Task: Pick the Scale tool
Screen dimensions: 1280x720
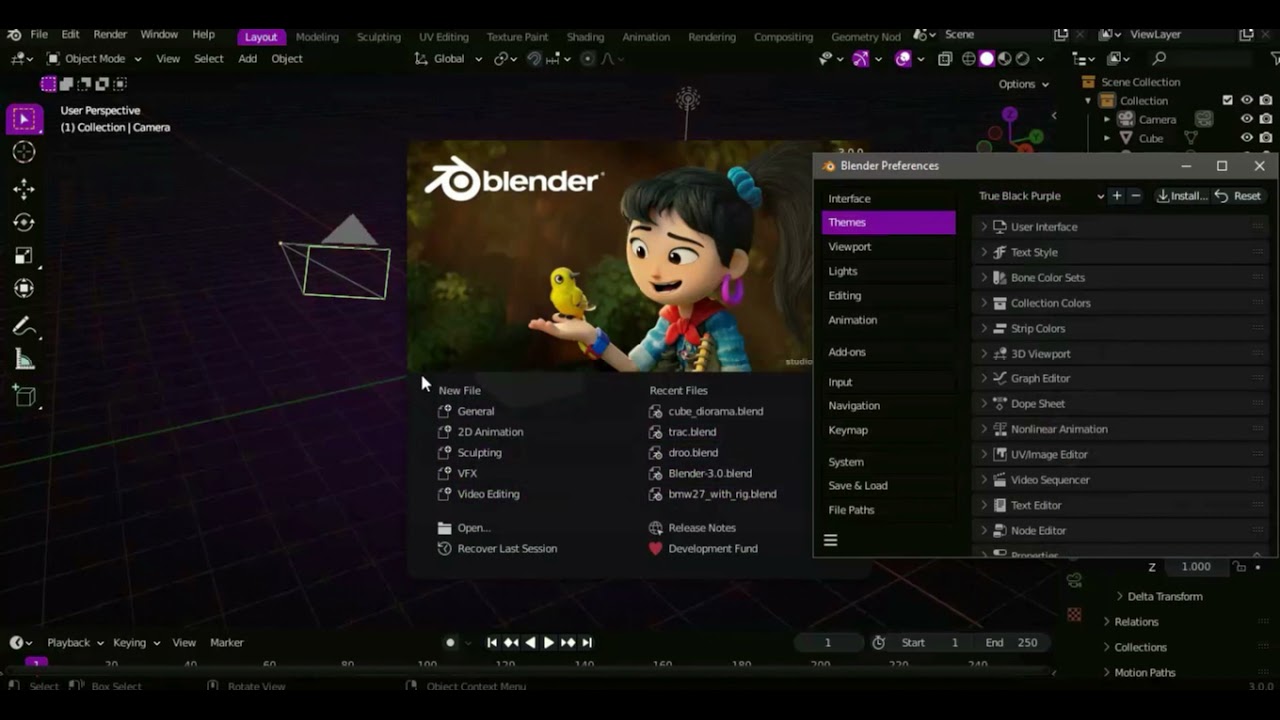Action: (x=24, y=255)
